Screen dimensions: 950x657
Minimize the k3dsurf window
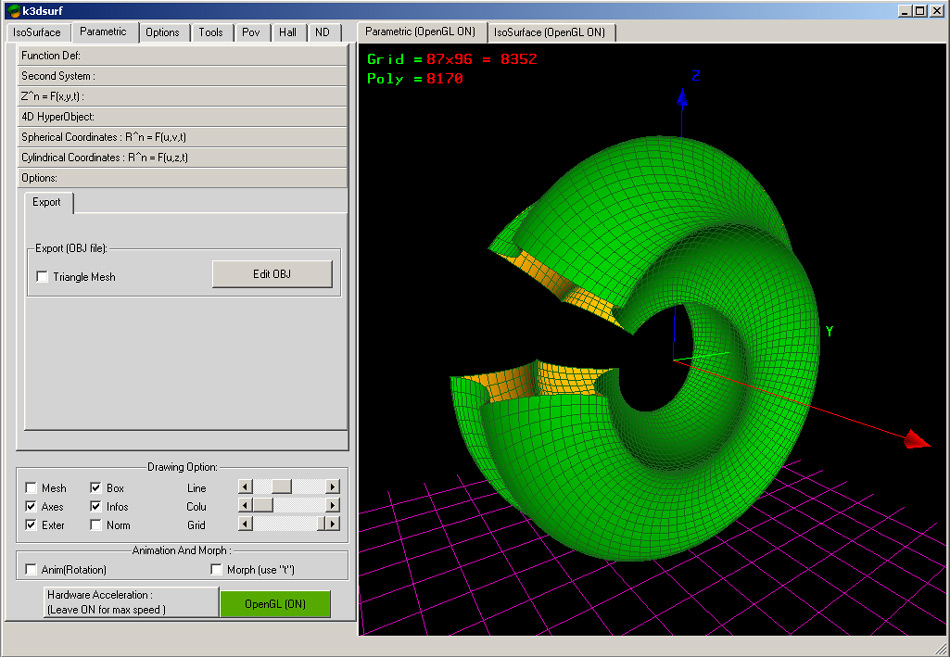point(905,11)
